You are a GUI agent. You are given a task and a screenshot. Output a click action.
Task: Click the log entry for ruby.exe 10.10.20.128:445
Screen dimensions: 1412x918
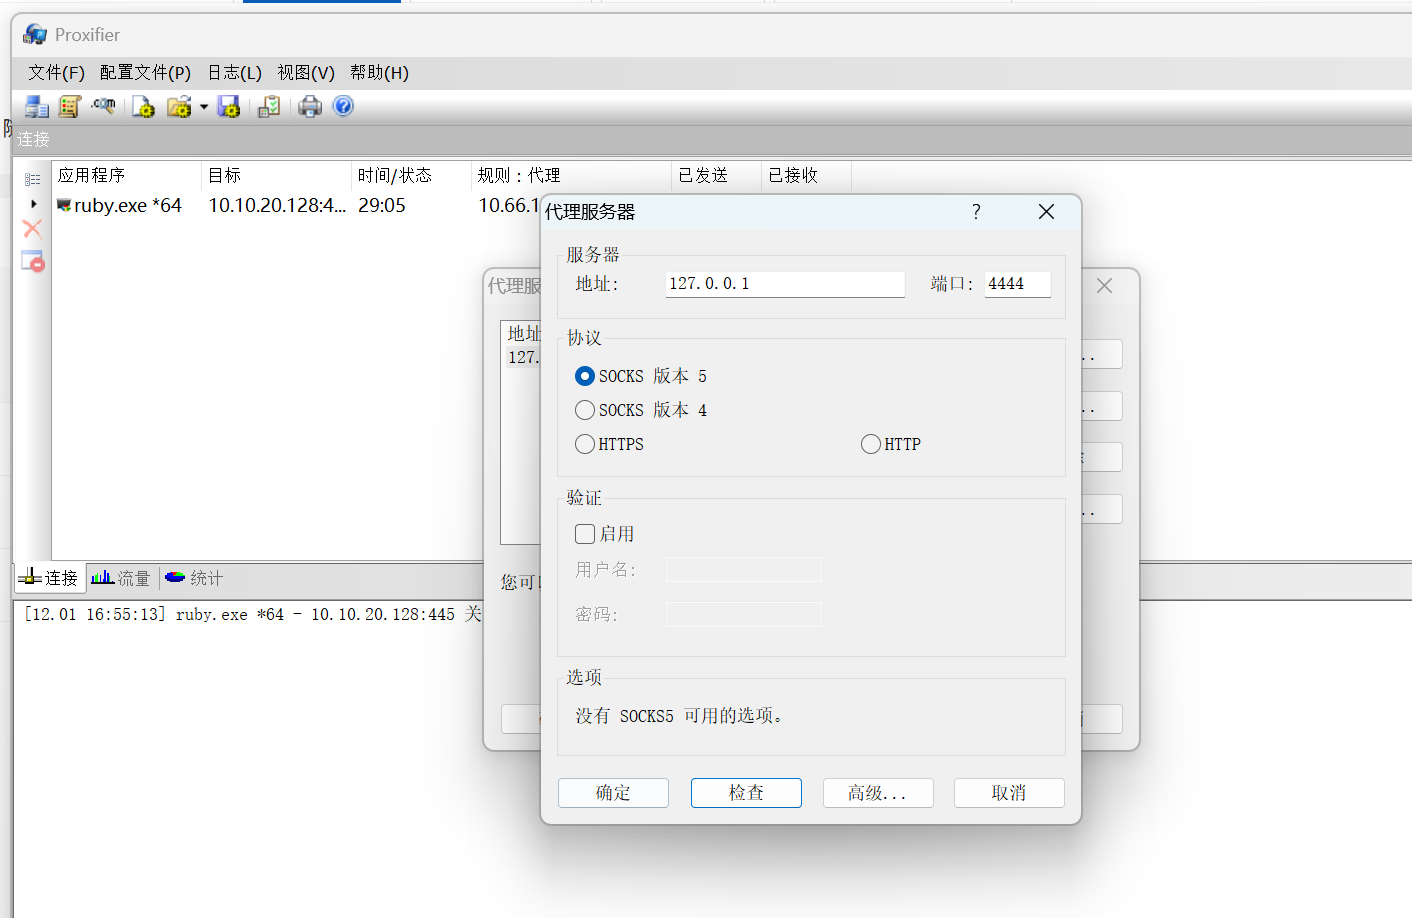coord(253,614)
